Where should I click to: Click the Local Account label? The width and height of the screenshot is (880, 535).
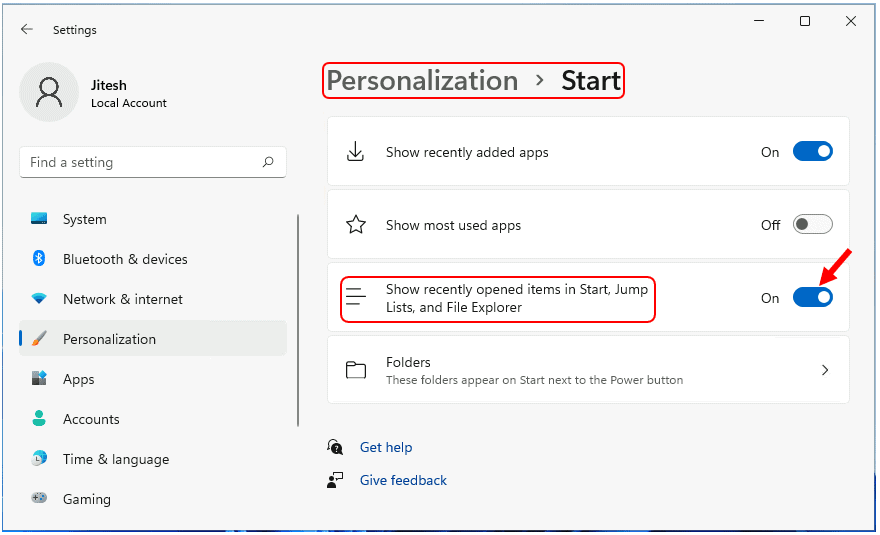[x=129, y=103]
